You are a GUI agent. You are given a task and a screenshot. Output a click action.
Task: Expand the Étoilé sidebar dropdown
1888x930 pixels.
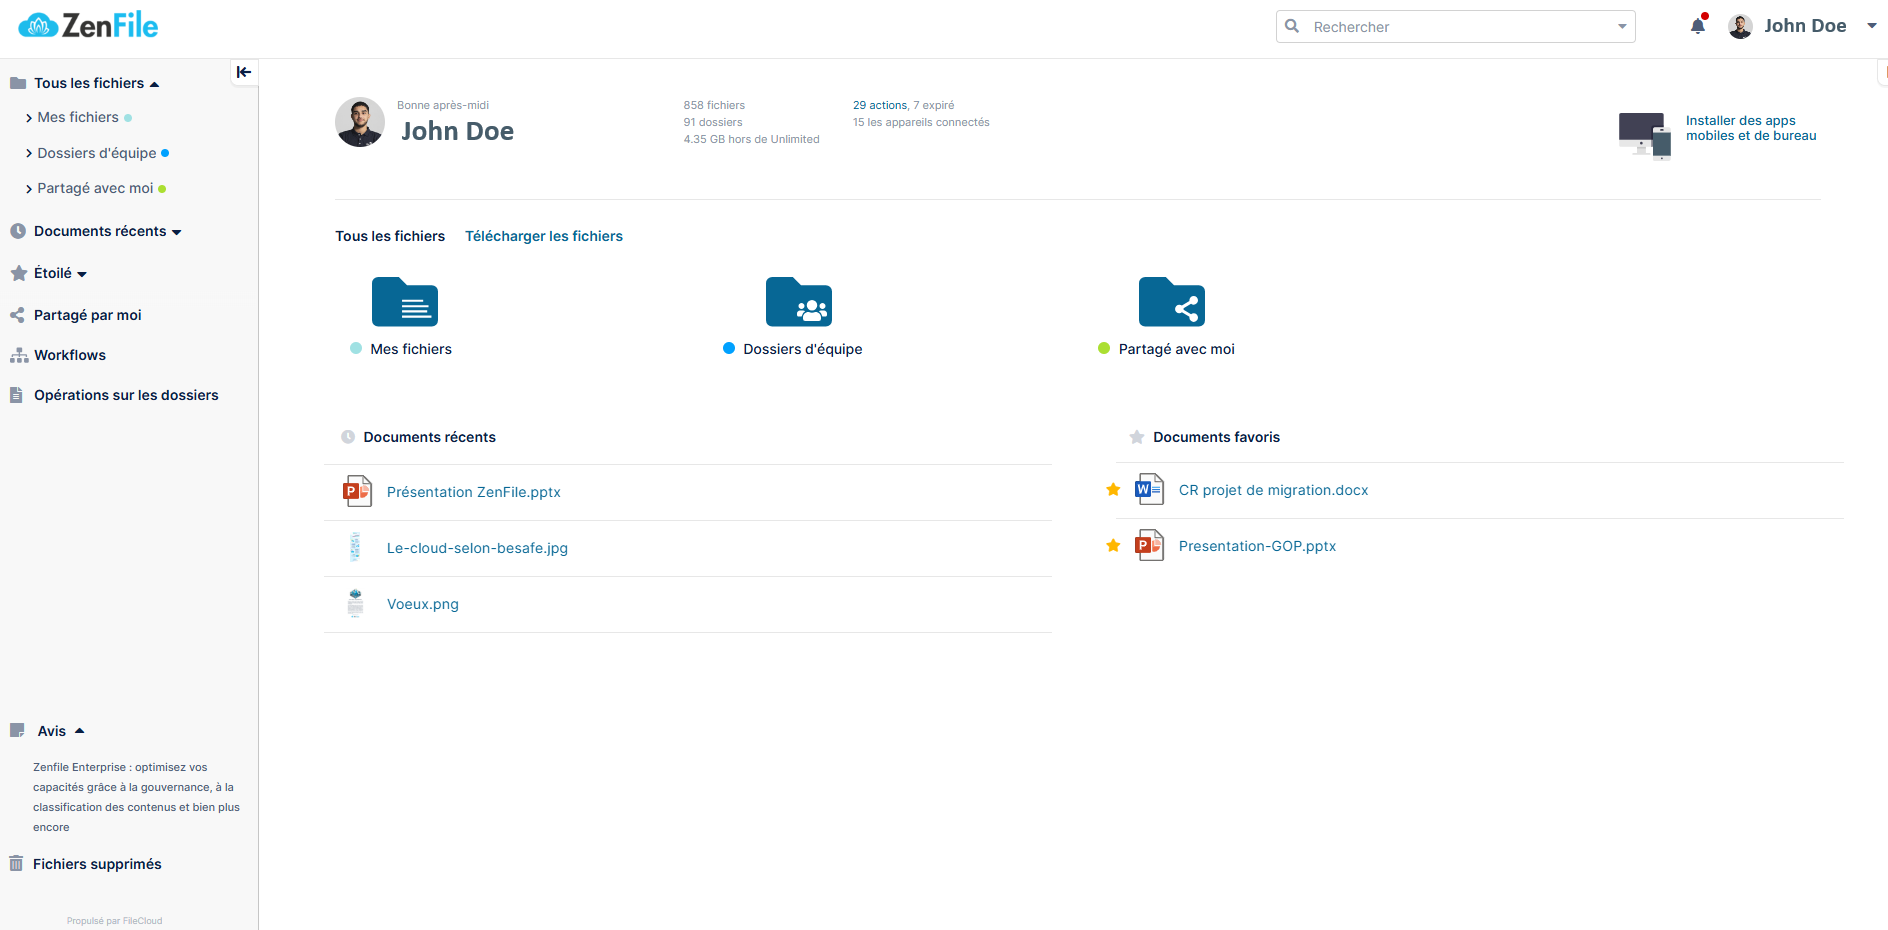[82, 274]
